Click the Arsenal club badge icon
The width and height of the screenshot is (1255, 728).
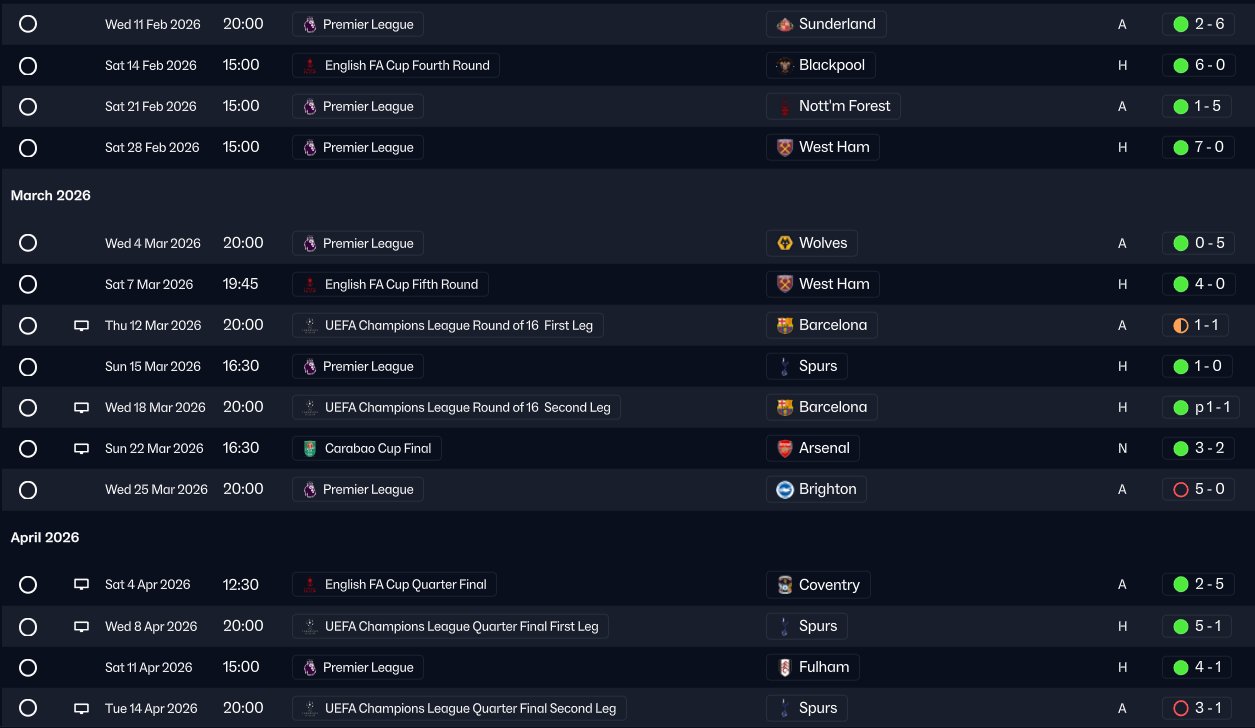(785, 448)
